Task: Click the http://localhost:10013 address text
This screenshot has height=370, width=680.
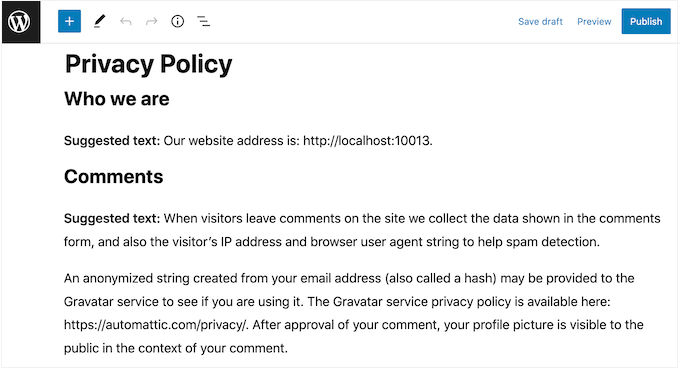Action: [x=366, y=141]
